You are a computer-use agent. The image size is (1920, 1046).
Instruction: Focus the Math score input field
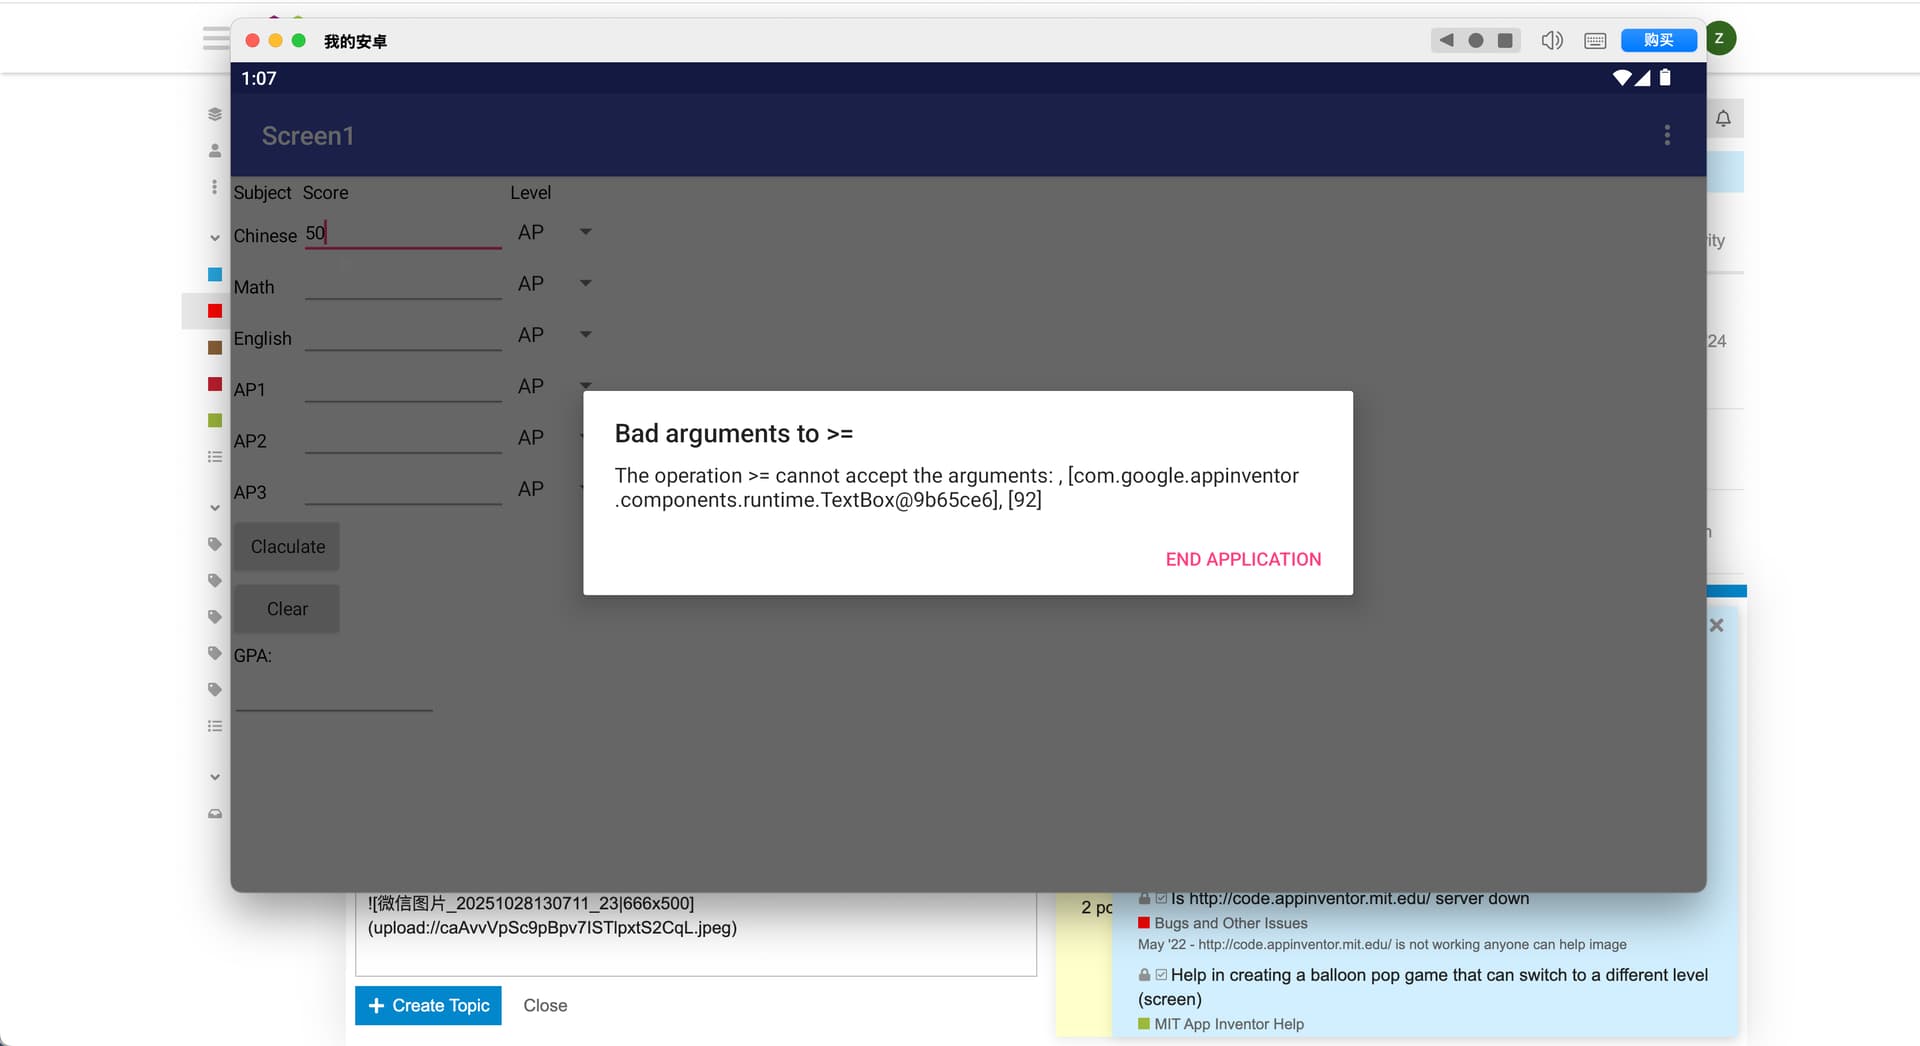(x=403, y=285)
